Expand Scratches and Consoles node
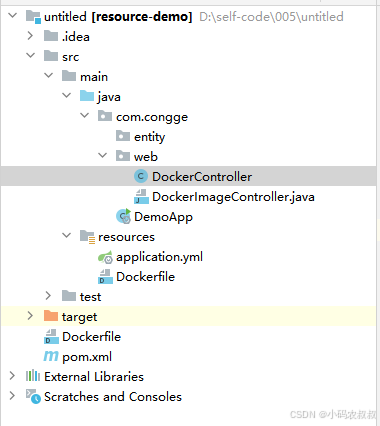The height and width of the screenshot is (426, 380). 12,396
